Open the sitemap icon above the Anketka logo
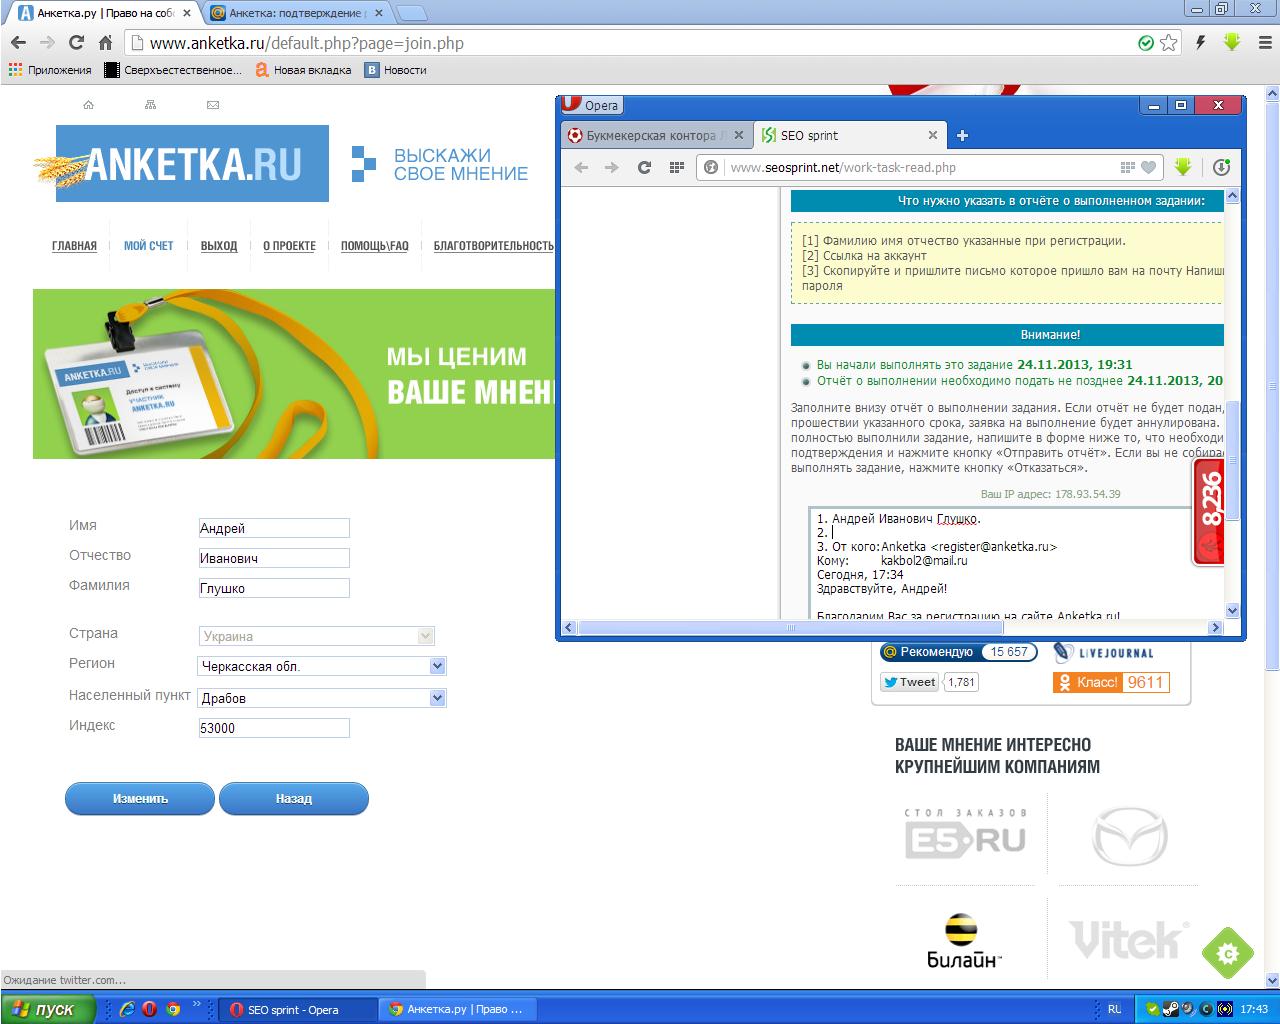The height and width of the screenshot is (1024, 1280). [150, 105]
